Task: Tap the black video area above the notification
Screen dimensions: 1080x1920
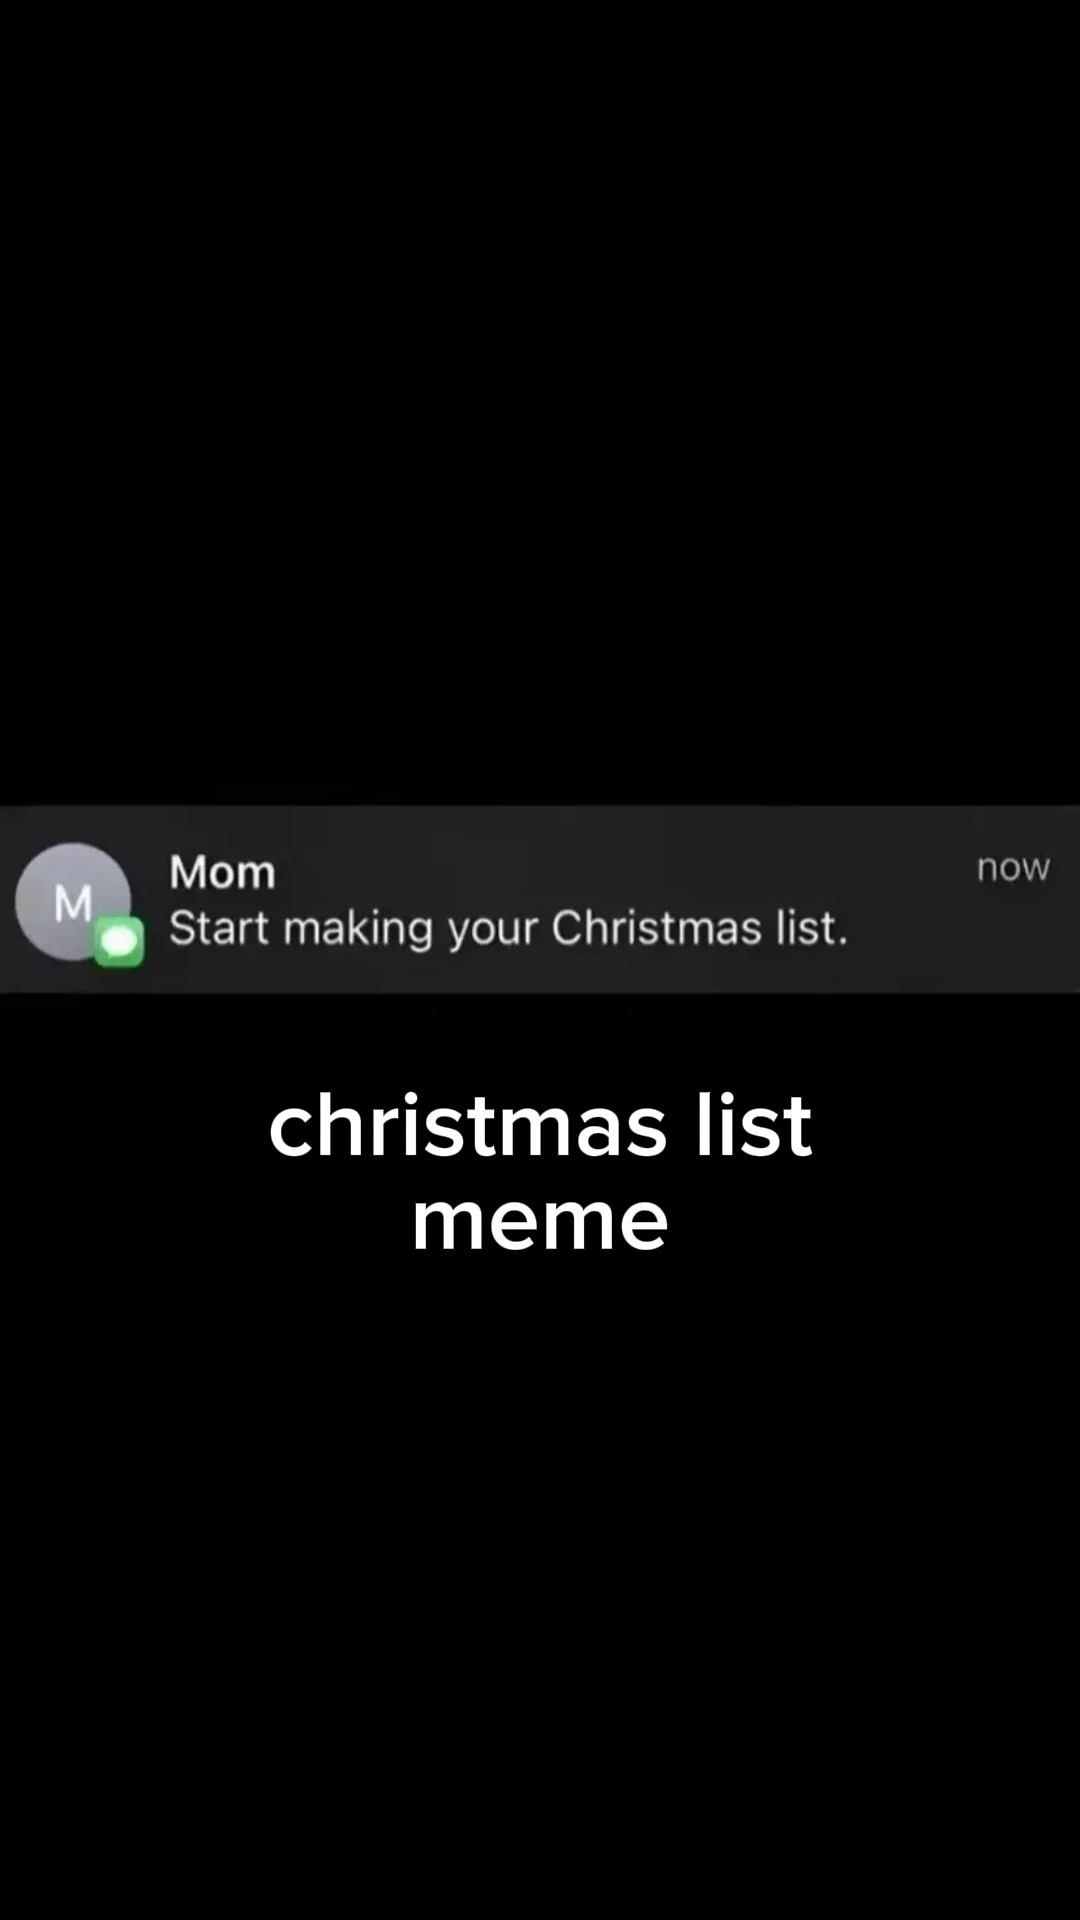Action: pyautogui.click(x=540, y=400)
